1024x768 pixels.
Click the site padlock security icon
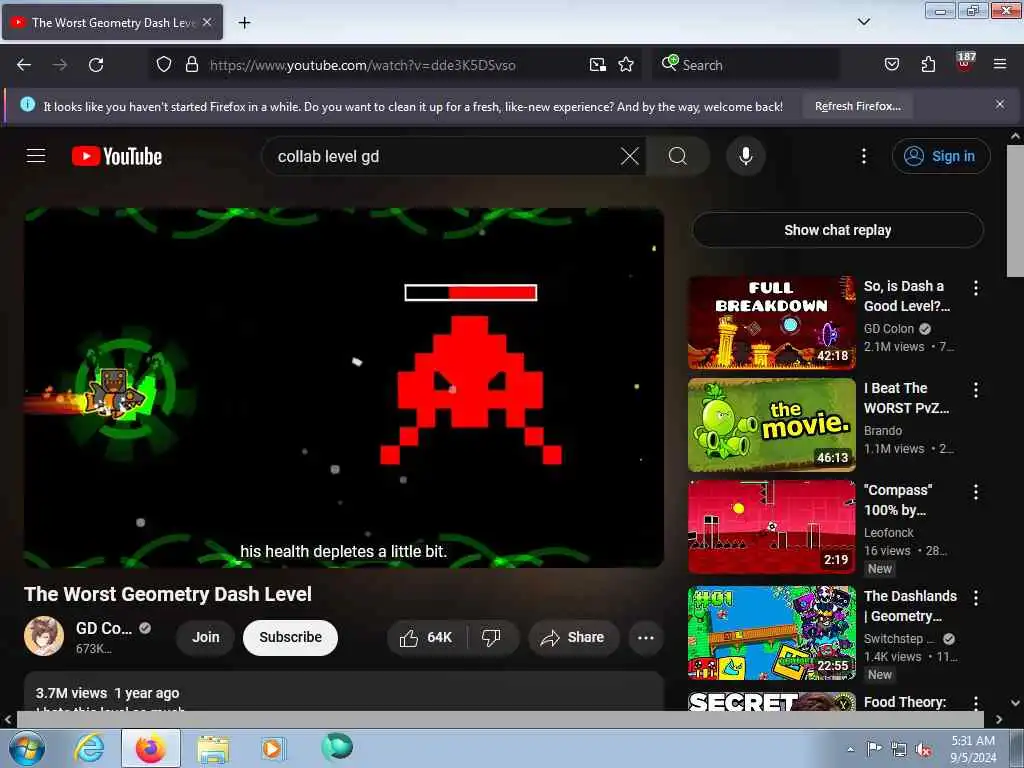[191, 65]
